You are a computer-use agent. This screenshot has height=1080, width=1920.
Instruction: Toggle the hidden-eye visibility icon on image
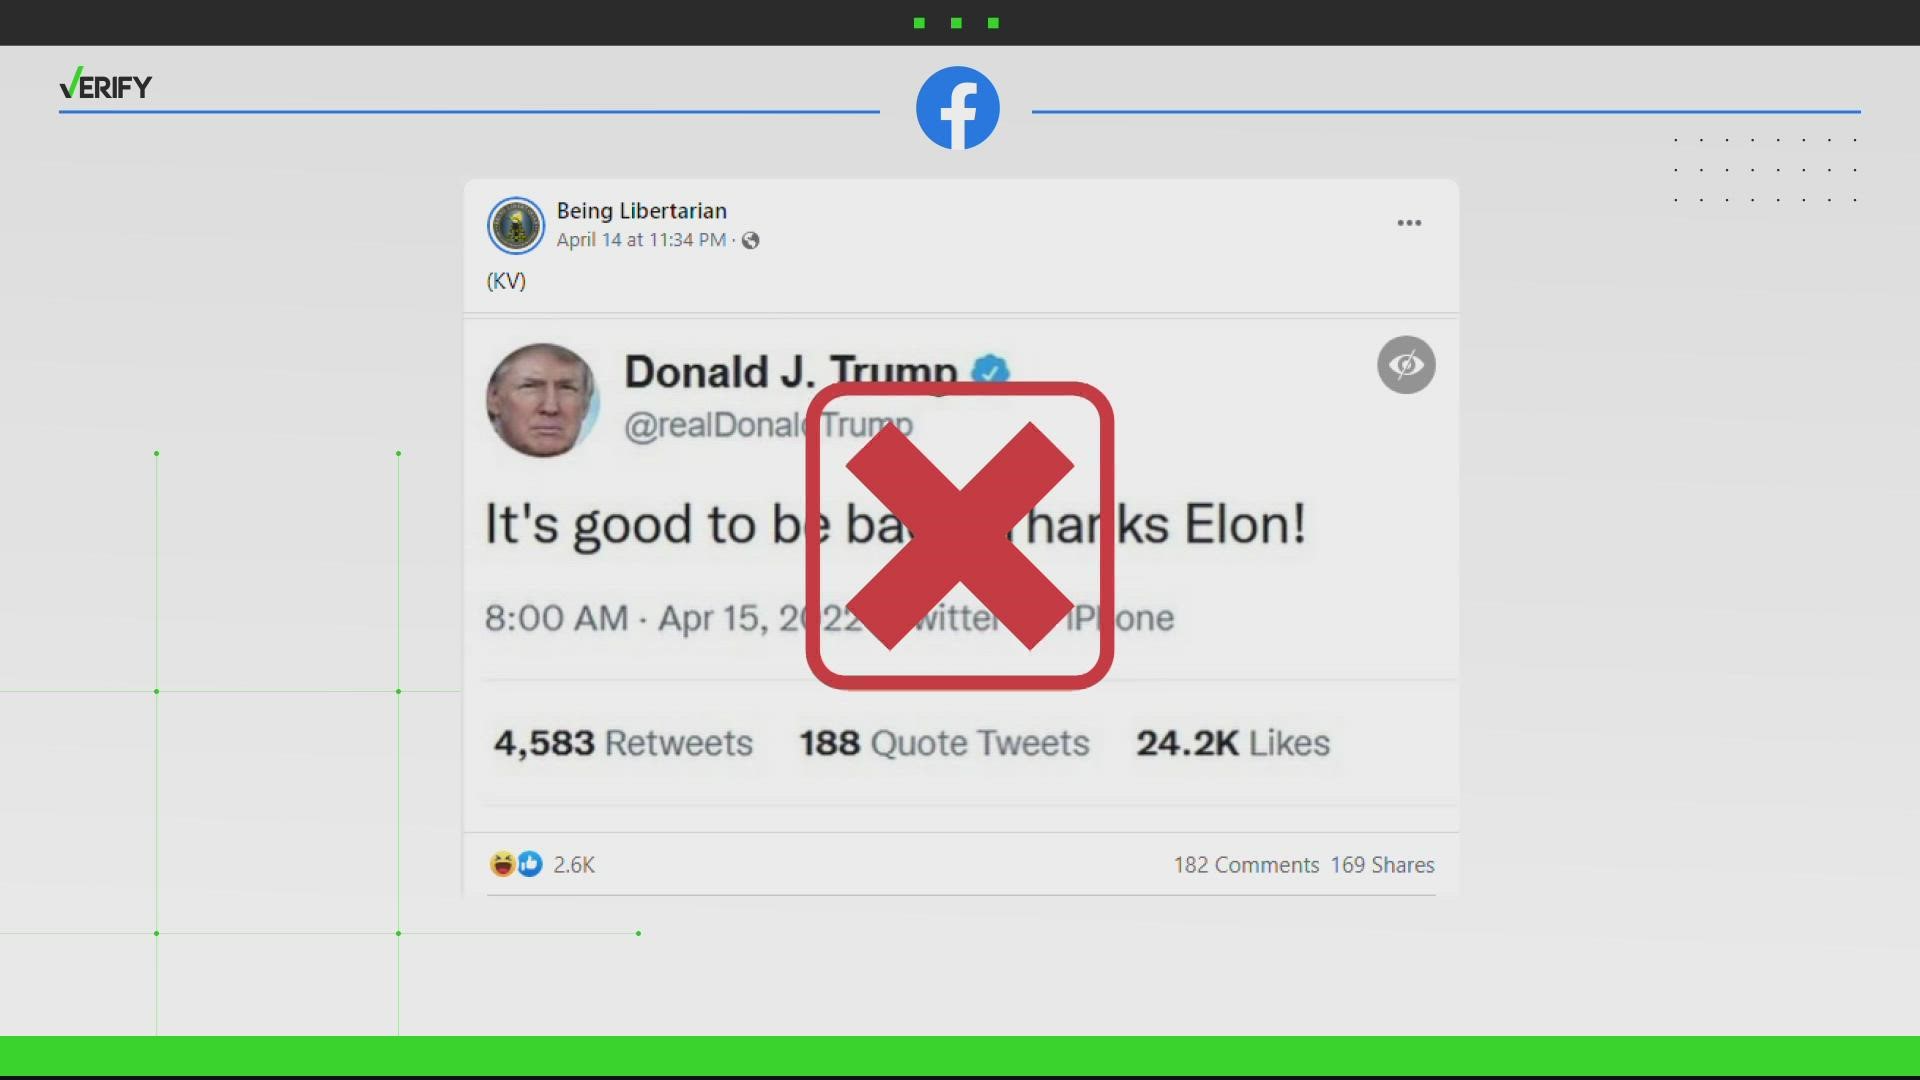pos(1406,365)
